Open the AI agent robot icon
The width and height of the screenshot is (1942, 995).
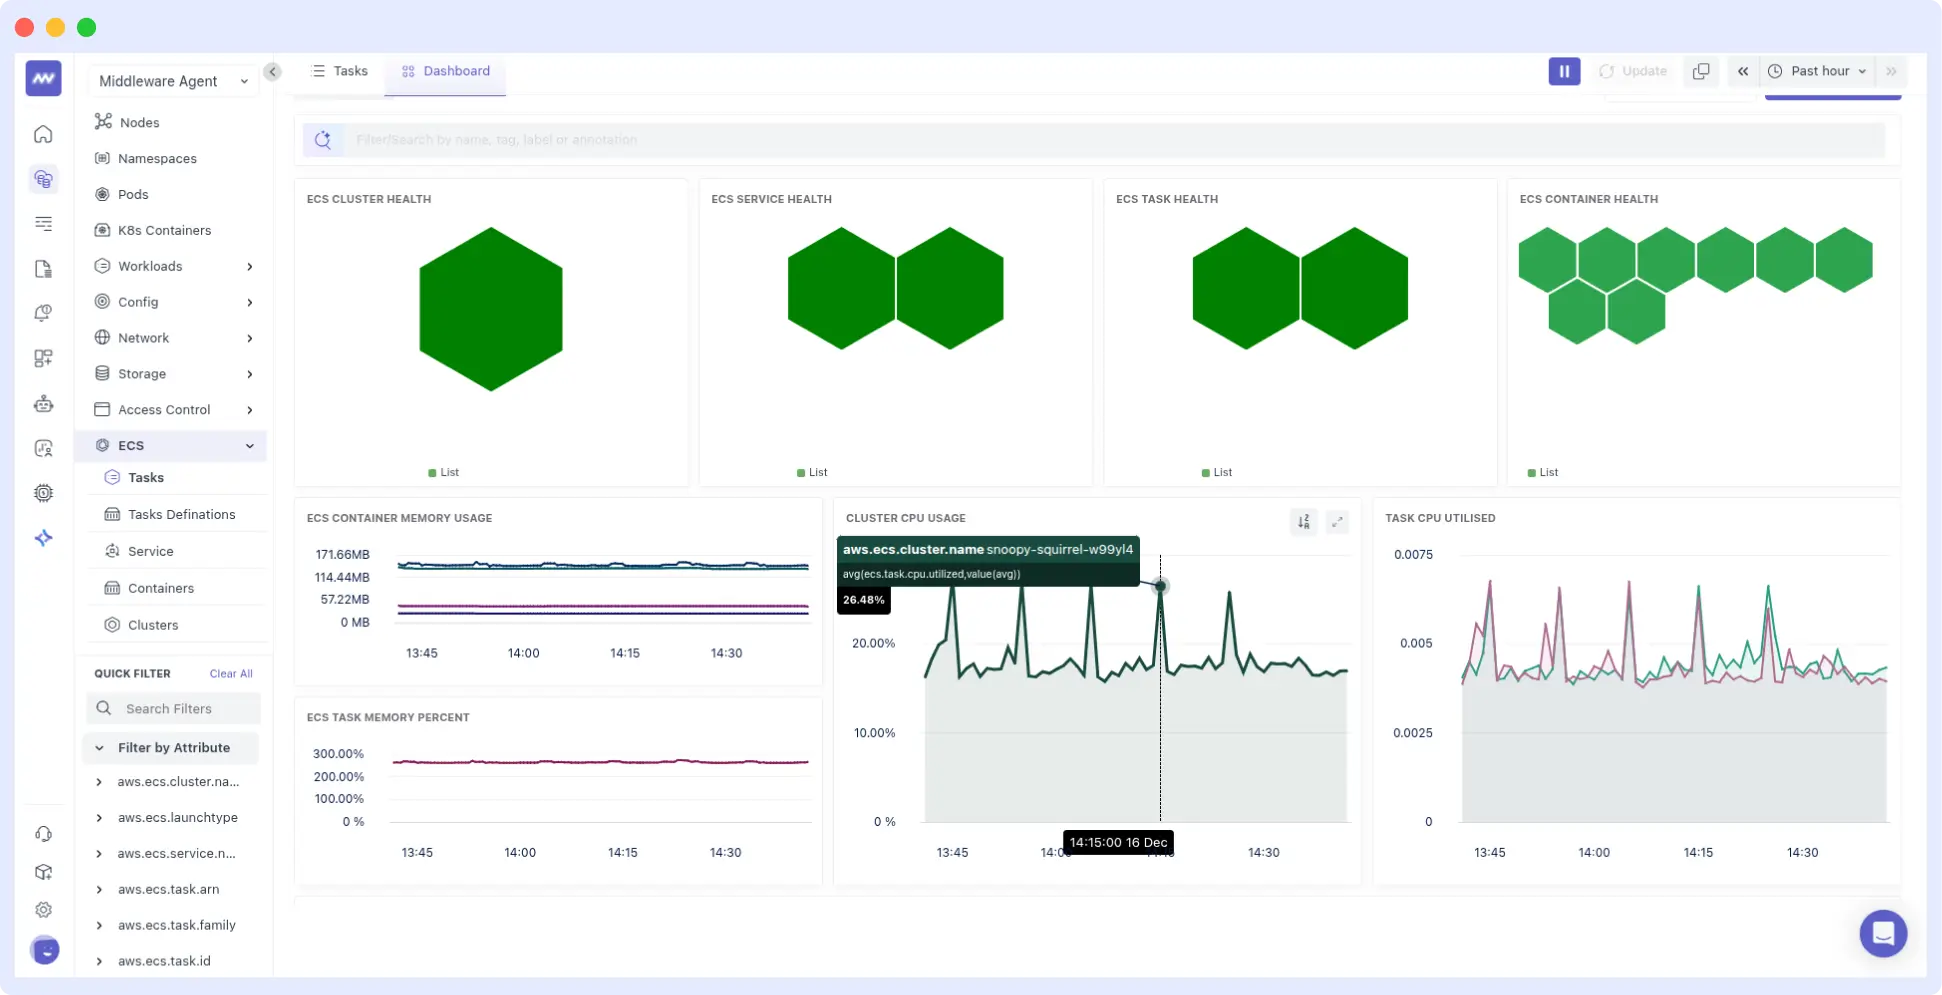point(44,403)
